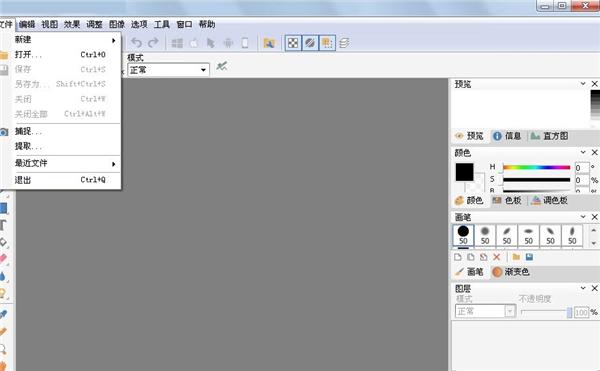The width and height of the screenshot is (600, 371).
Task: Select the second soft round brush preset
Action: pos(485,234)
